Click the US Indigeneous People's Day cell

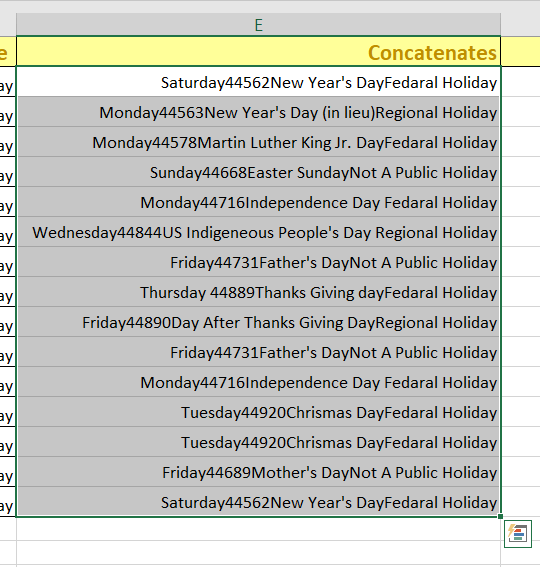(x=259, y=232)
